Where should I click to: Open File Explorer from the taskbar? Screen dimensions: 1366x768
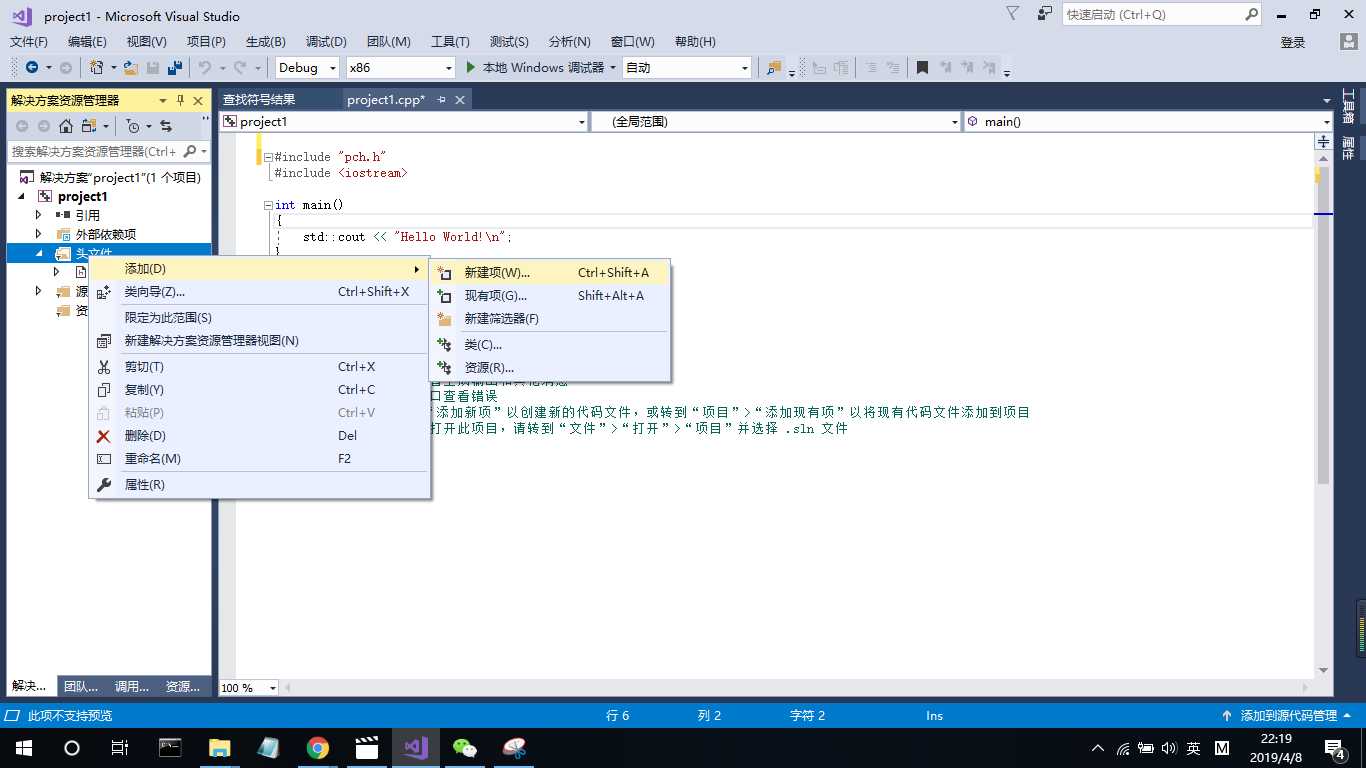(219, 748)
